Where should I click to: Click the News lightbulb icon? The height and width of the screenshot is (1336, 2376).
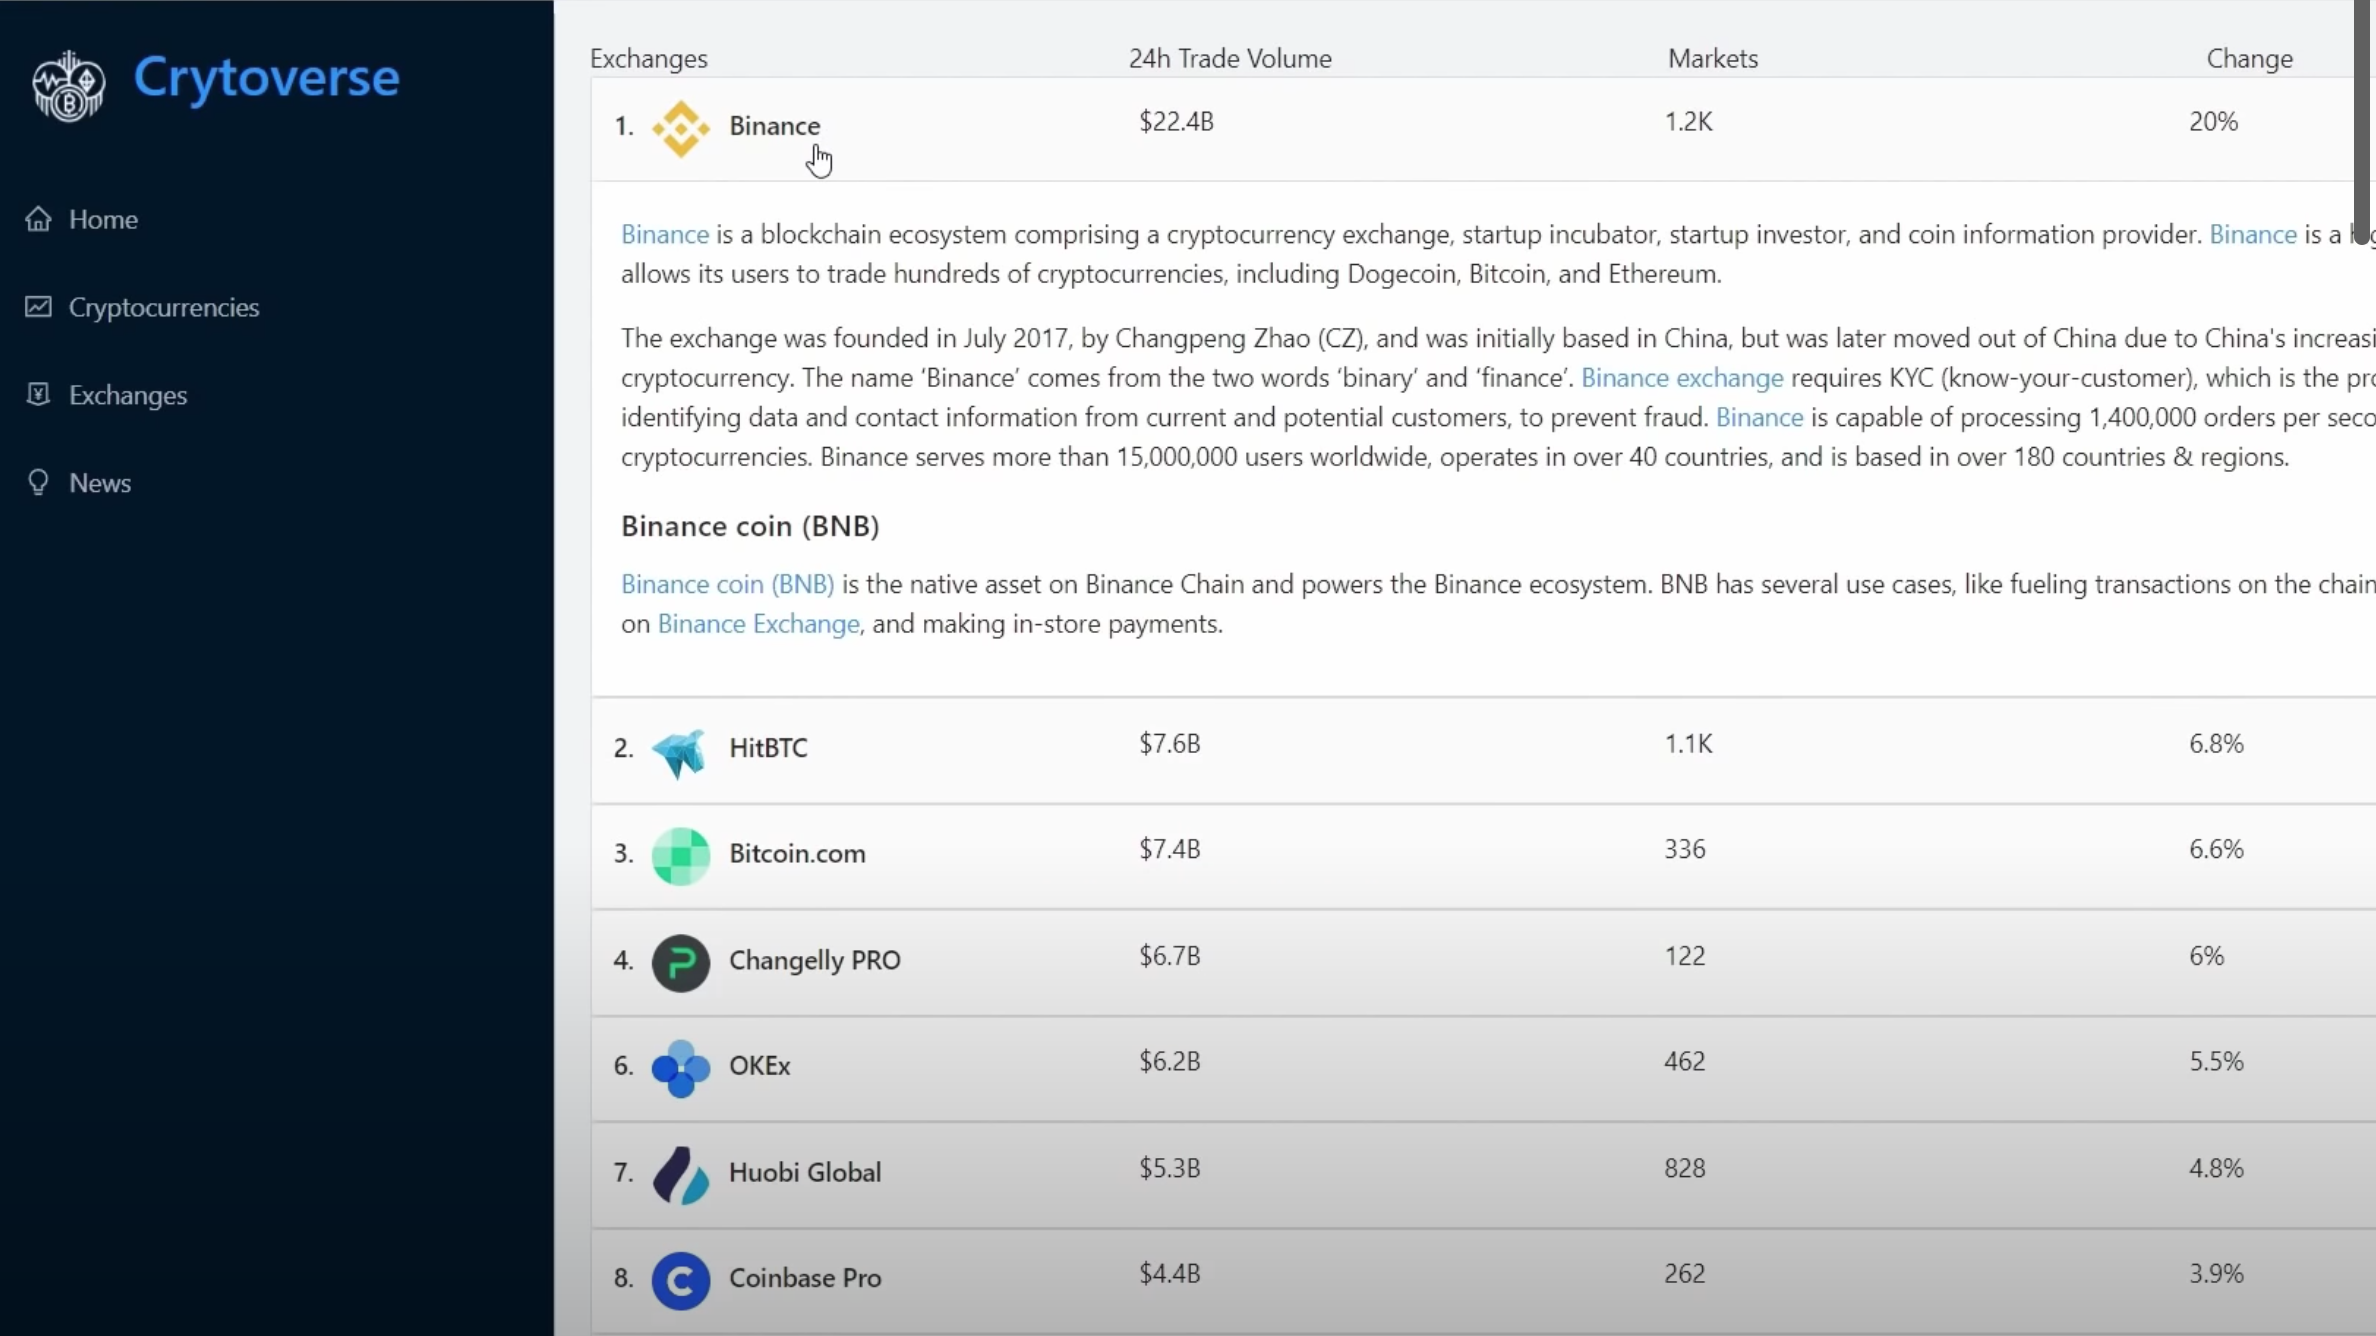[x=38, y=483]
